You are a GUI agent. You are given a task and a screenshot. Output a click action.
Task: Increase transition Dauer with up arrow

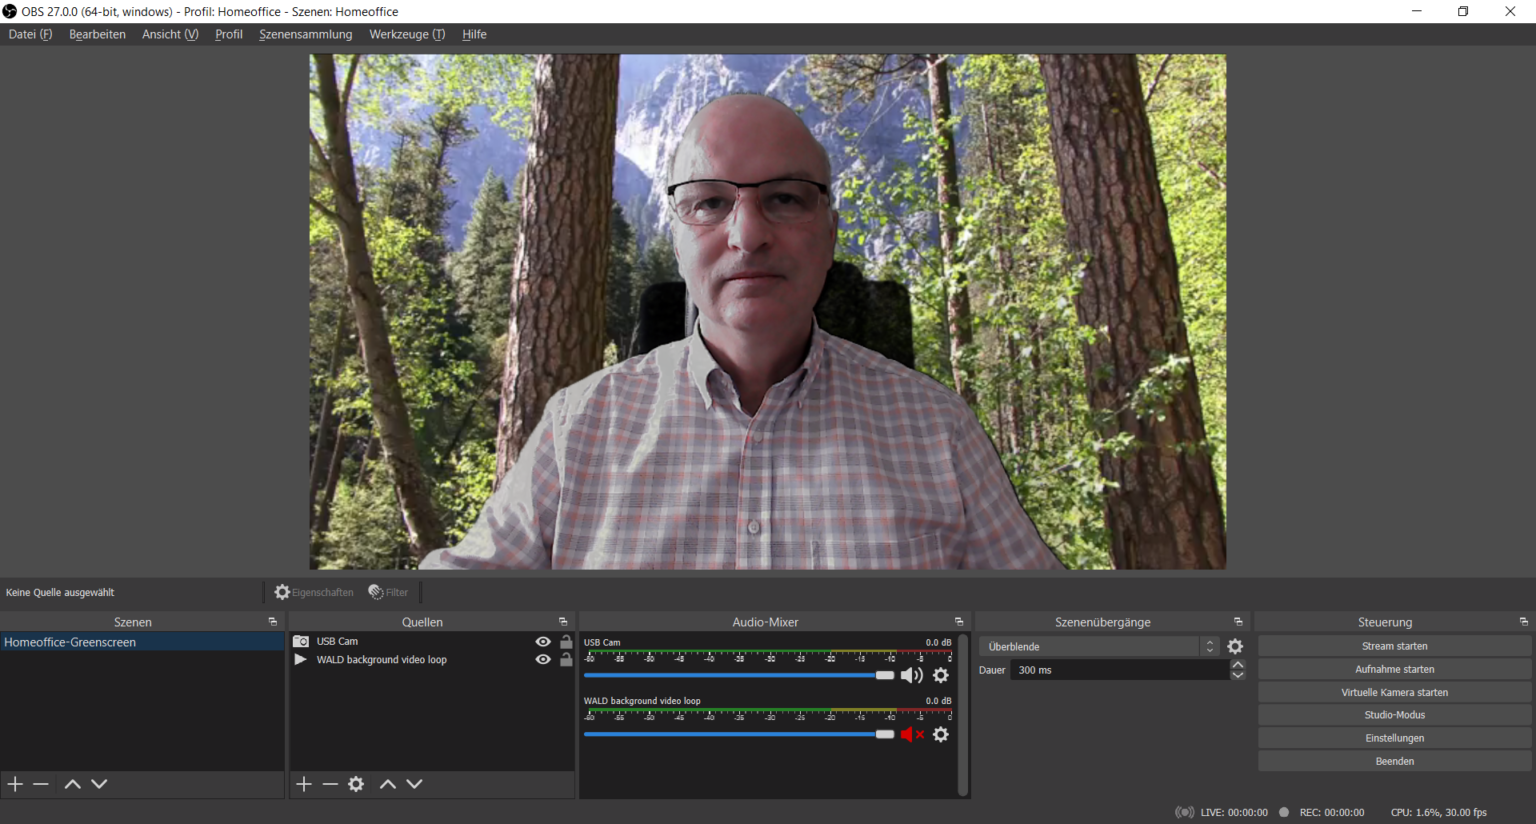click(1238, 665)
